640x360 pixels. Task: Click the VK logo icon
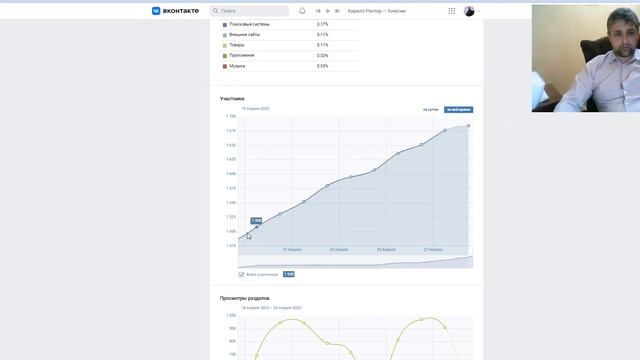tap(156, 11)
